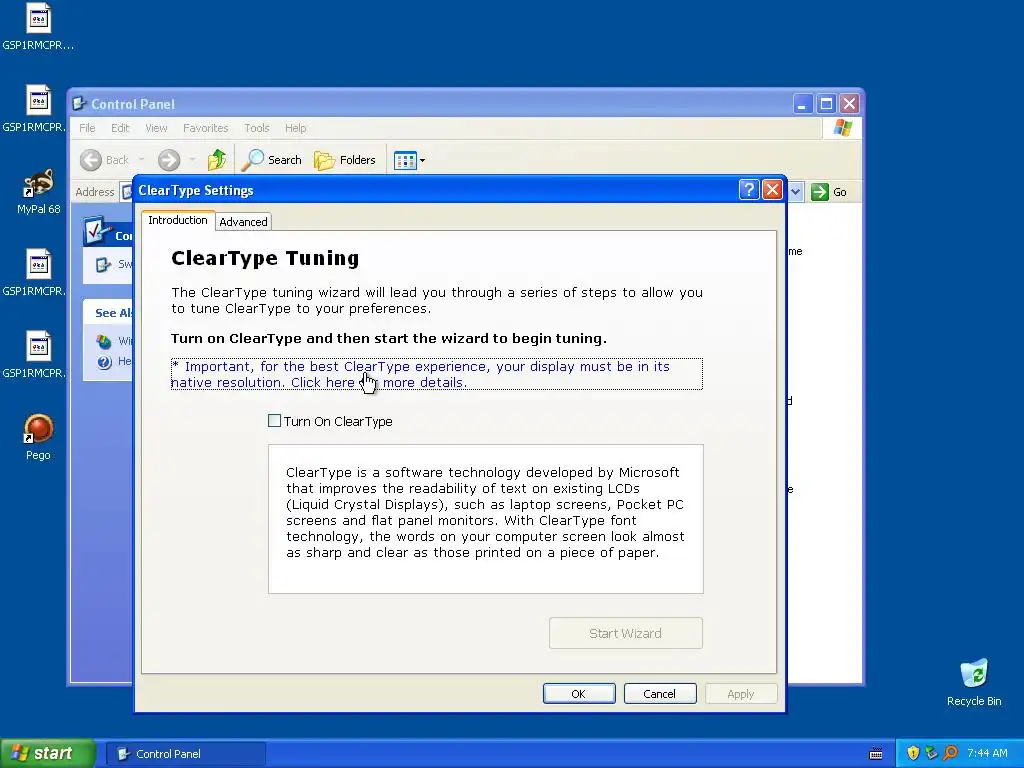Open the View menu in Control Panel

156,128
